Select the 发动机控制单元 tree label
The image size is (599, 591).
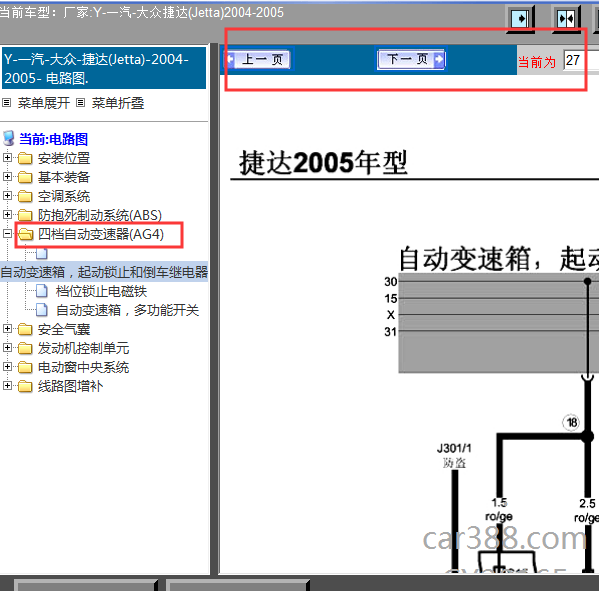pos(83,348)
